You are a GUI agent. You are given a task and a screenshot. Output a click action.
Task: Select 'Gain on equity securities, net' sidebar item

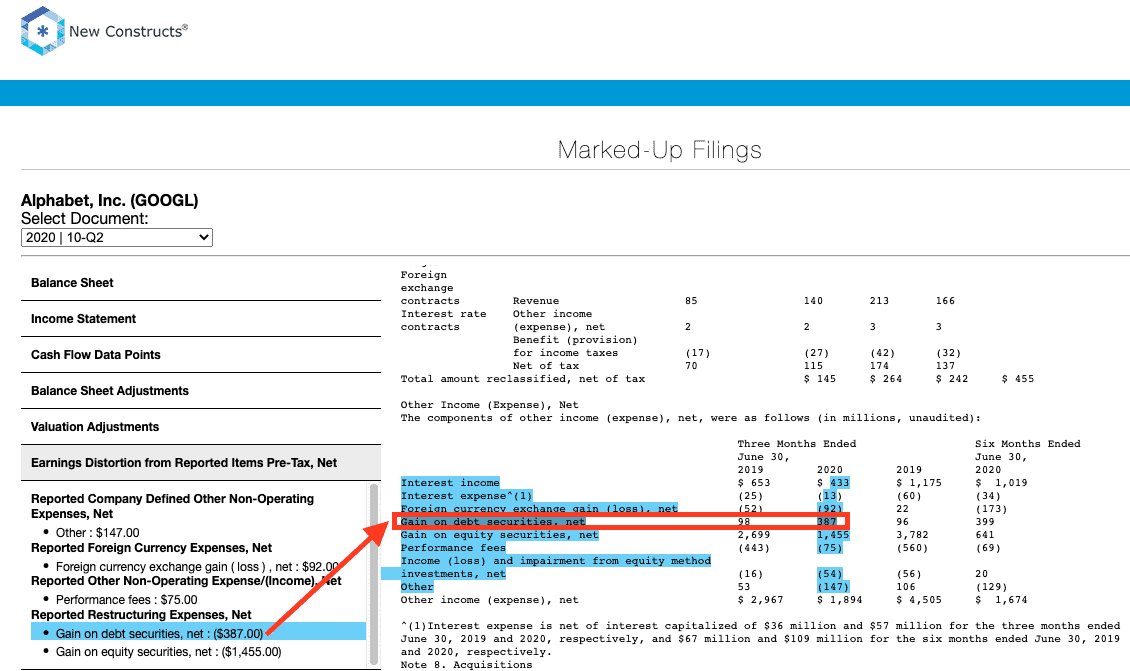pyautogui.click(x=169, y=652)
